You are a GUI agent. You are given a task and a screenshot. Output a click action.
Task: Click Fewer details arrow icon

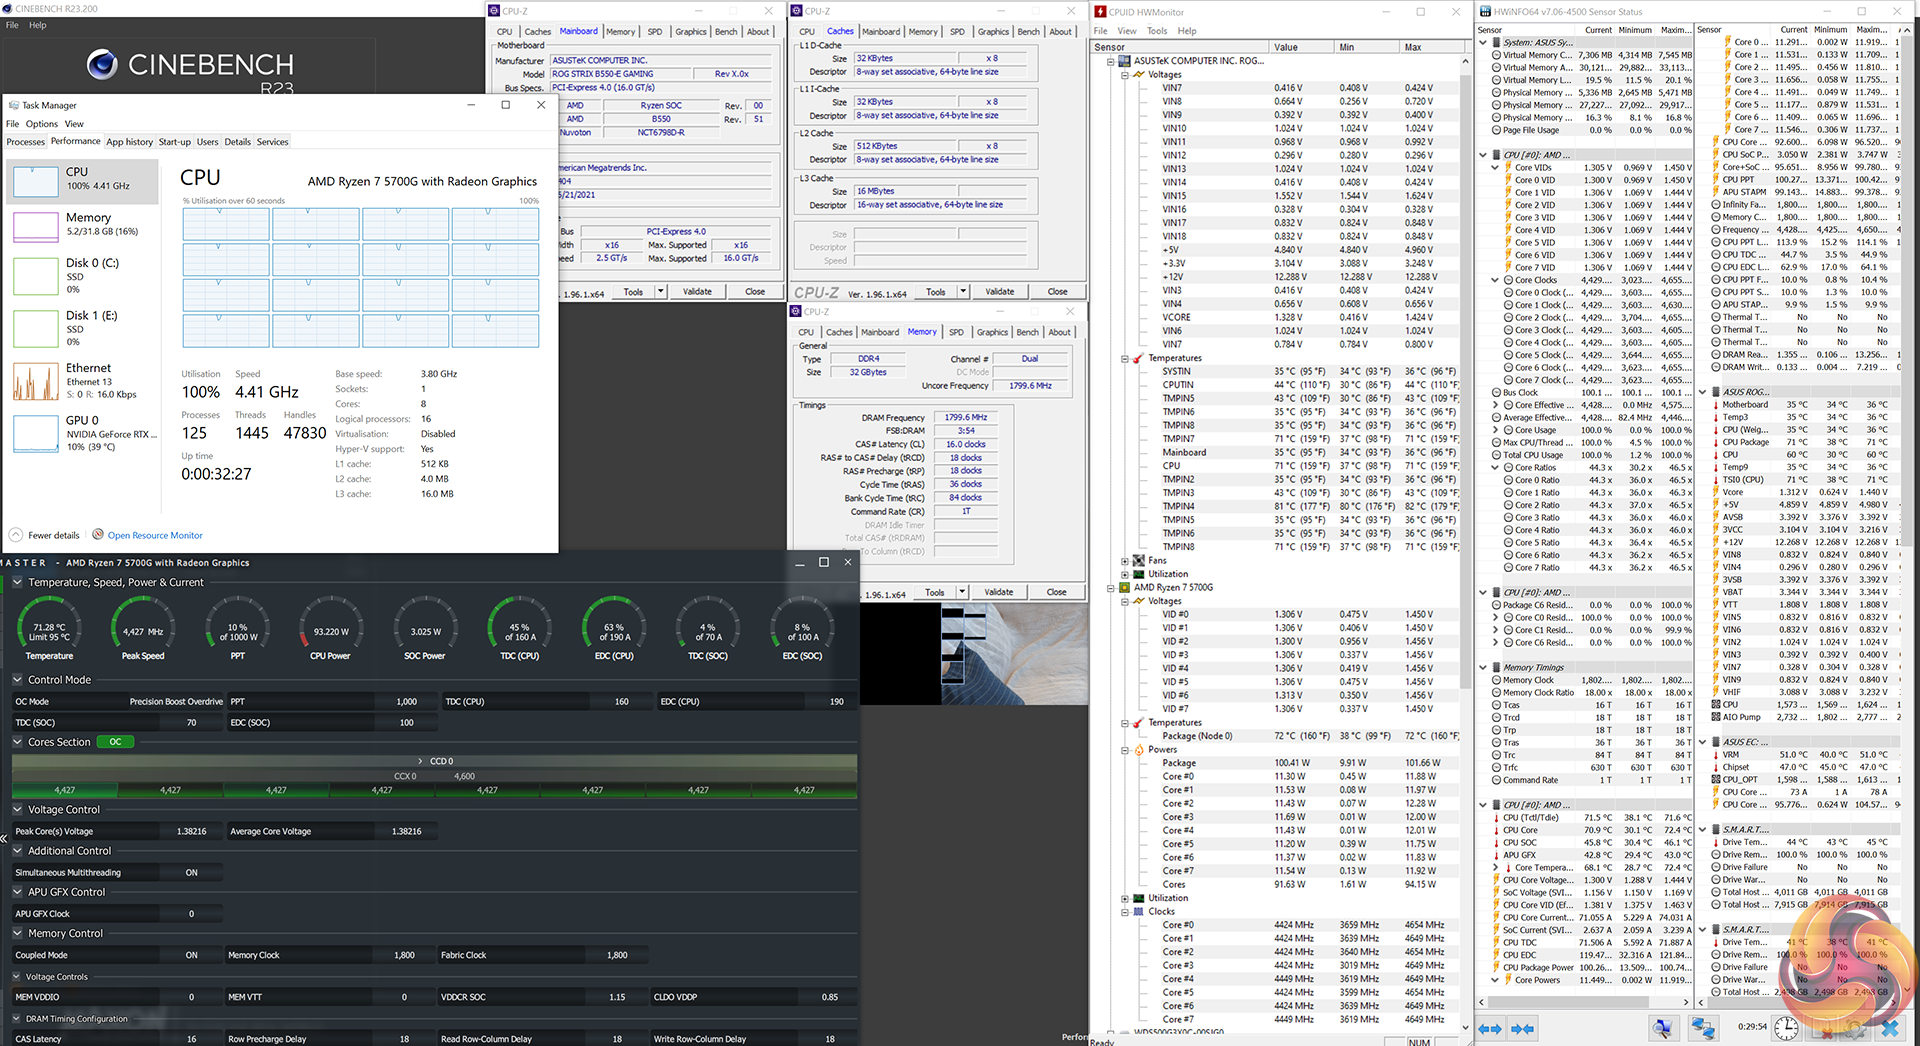click(16, 535)
